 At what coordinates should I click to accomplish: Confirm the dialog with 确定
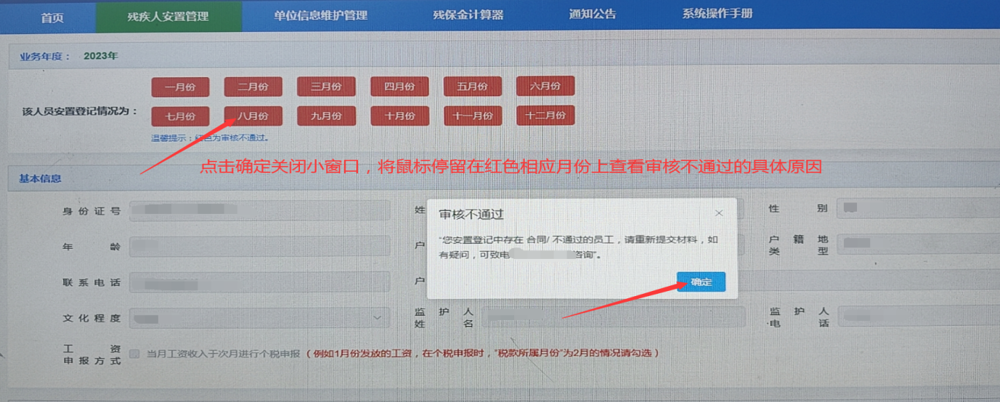701,281
